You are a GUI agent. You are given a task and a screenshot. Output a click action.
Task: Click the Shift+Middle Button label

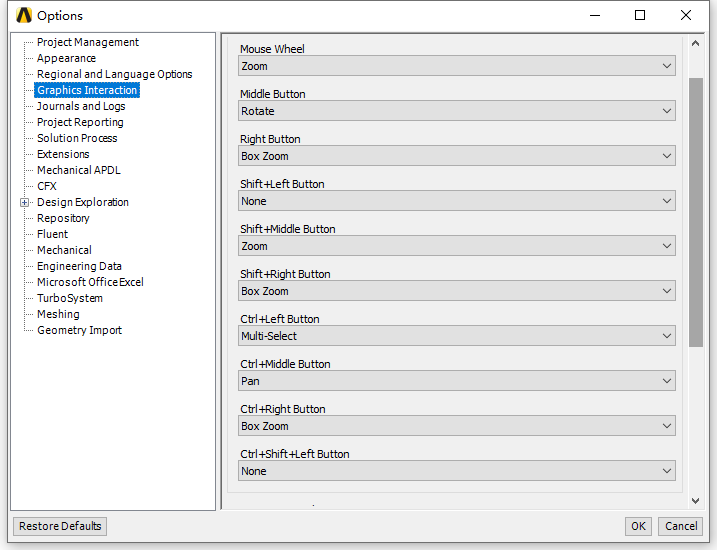click(288, 229)
